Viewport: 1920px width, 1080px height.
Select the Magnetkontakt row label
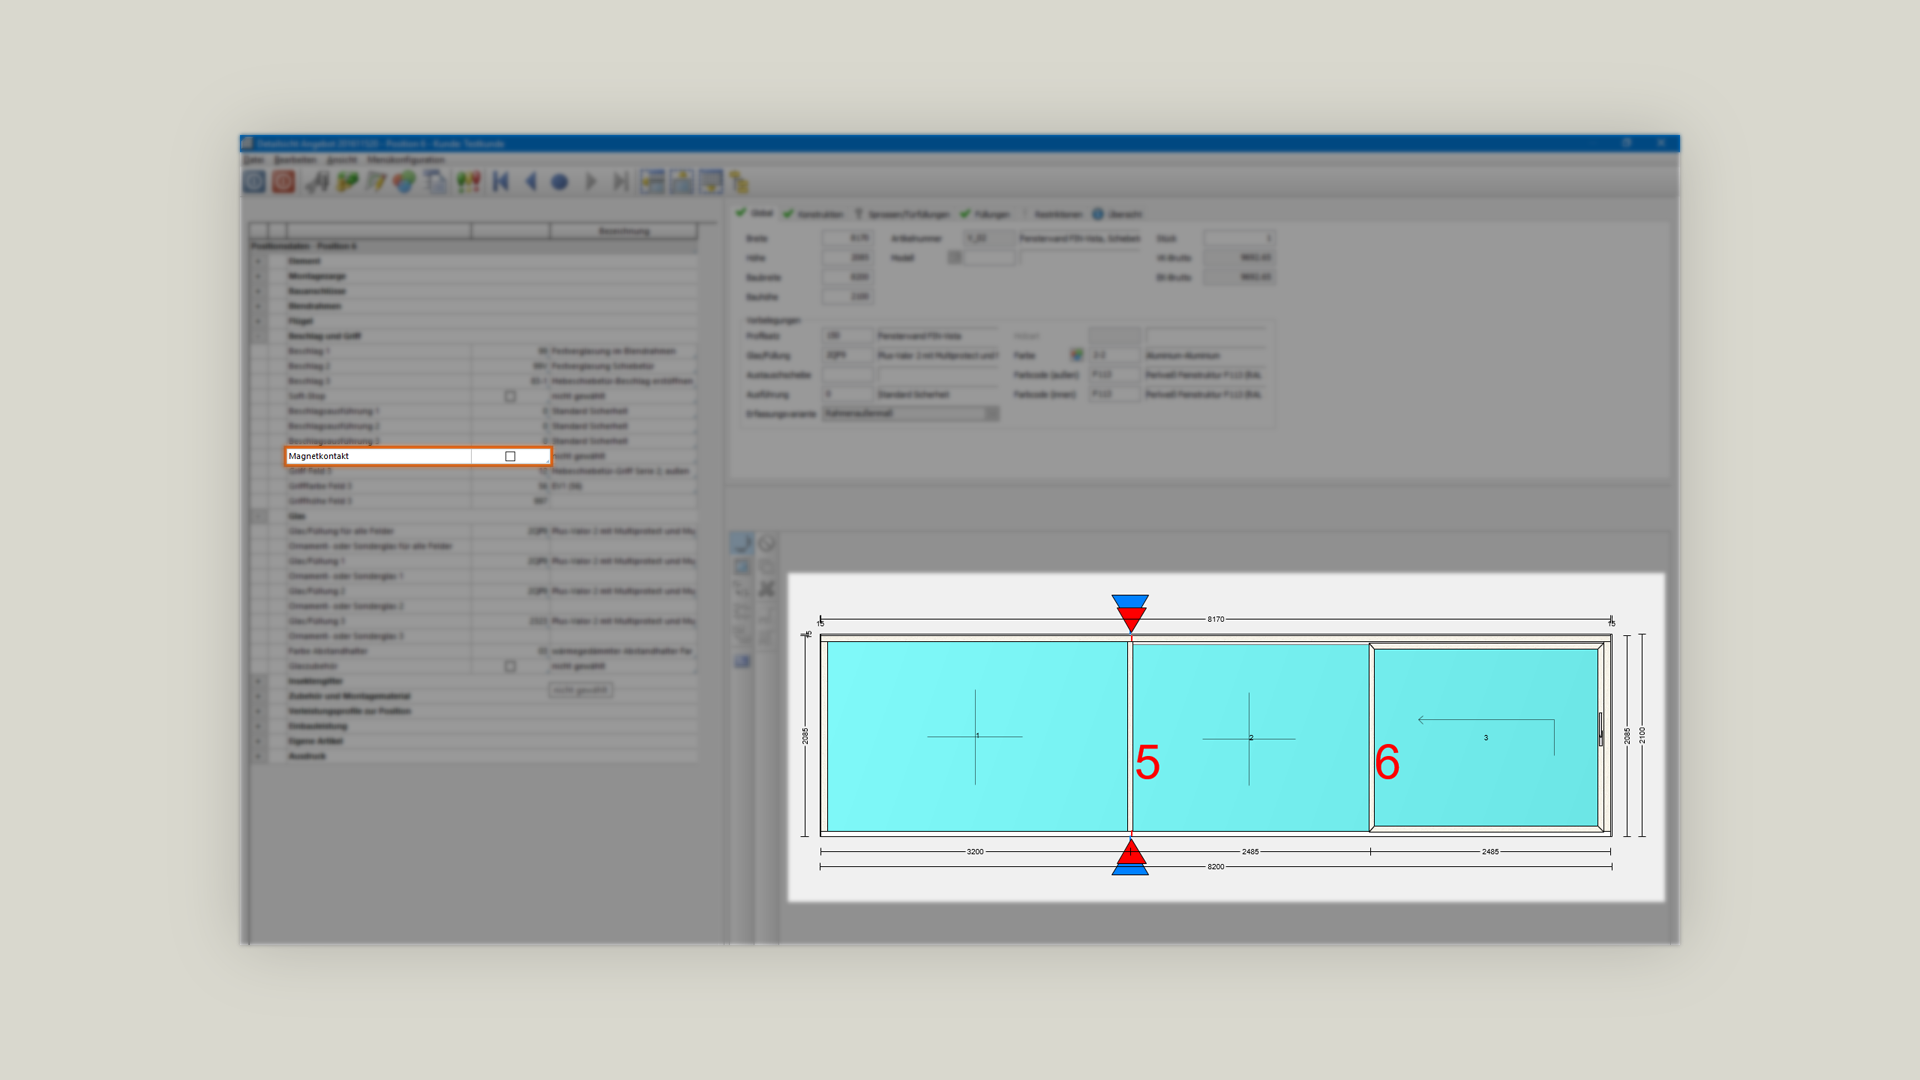(x=318, y=456)
